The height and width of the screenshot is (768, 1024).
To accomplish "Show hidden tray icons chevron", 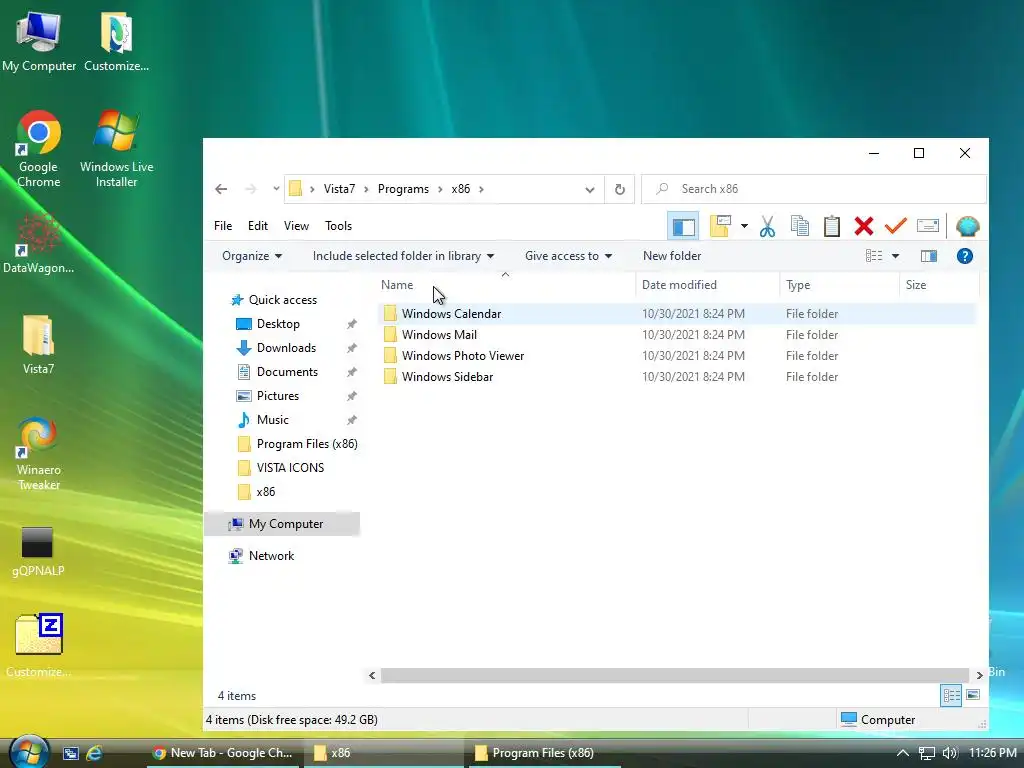I will 903,753.
